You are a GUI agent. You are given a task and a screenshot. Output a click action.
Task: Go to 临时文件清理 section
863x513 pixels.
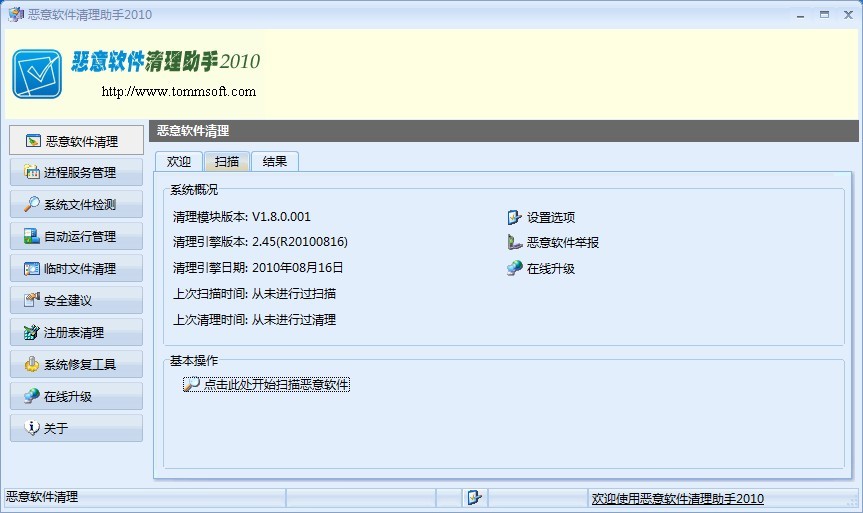click(76, 269)
